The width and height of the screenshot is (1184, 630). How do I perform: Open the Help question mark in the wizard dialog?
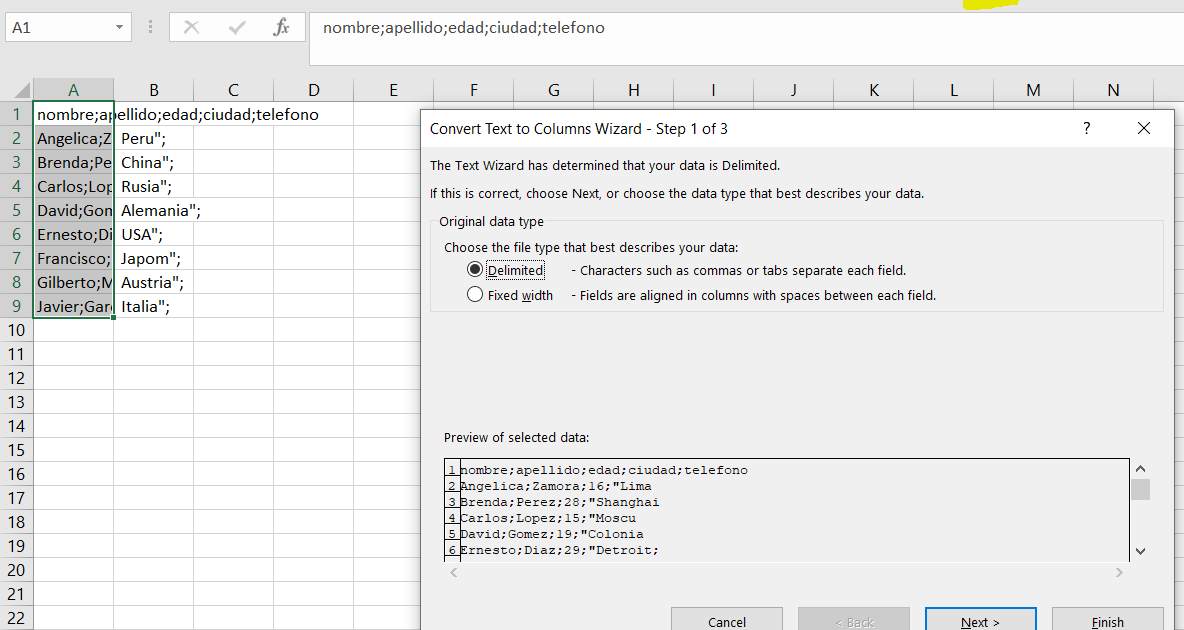point(1086,128)
